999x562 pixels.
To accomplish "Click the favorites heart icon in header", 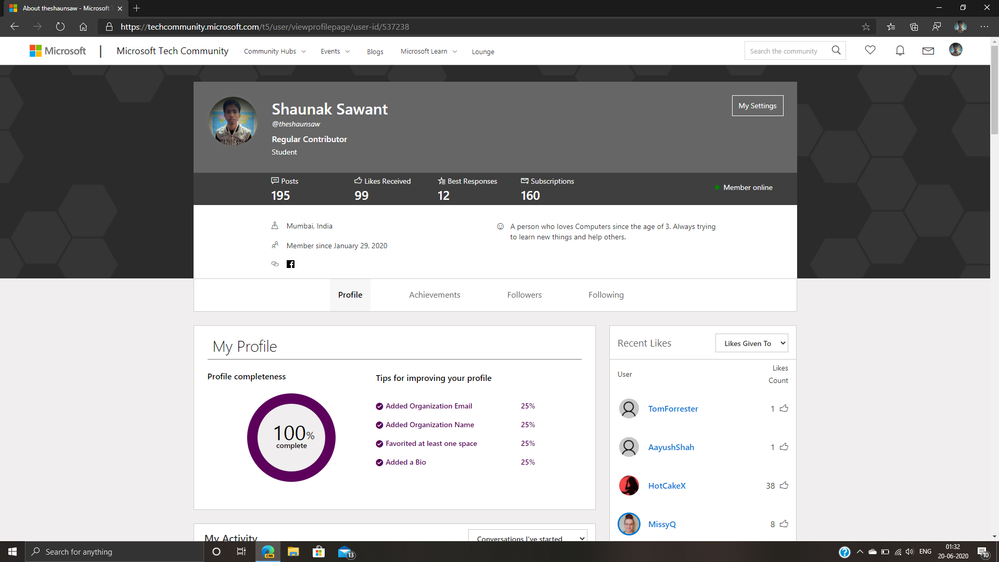I will (870, 50).
